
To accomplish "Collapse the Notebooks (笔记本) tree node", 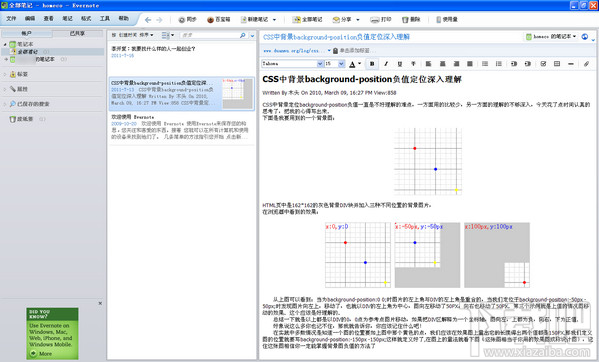I will (x=5, y=44).
